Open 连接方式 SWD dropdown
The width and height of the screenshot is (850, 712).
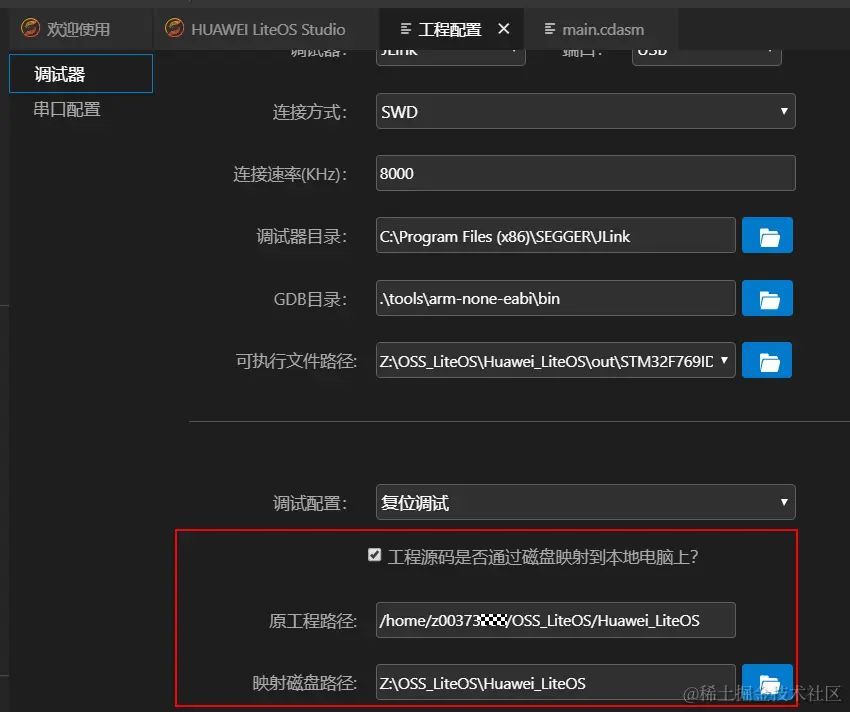coord(585,111)
